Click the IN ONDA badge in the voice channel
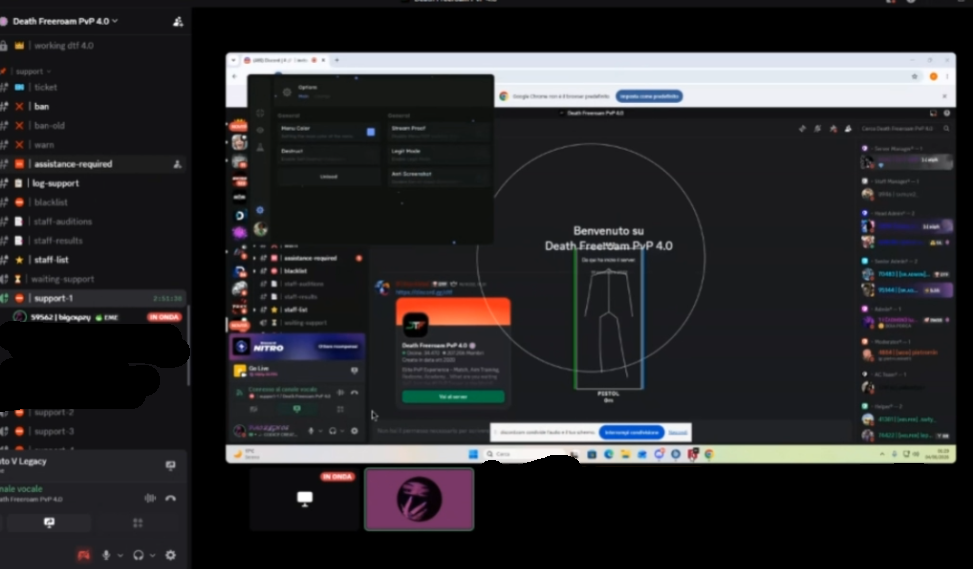973x569 pixels. (x=164, y=317)
